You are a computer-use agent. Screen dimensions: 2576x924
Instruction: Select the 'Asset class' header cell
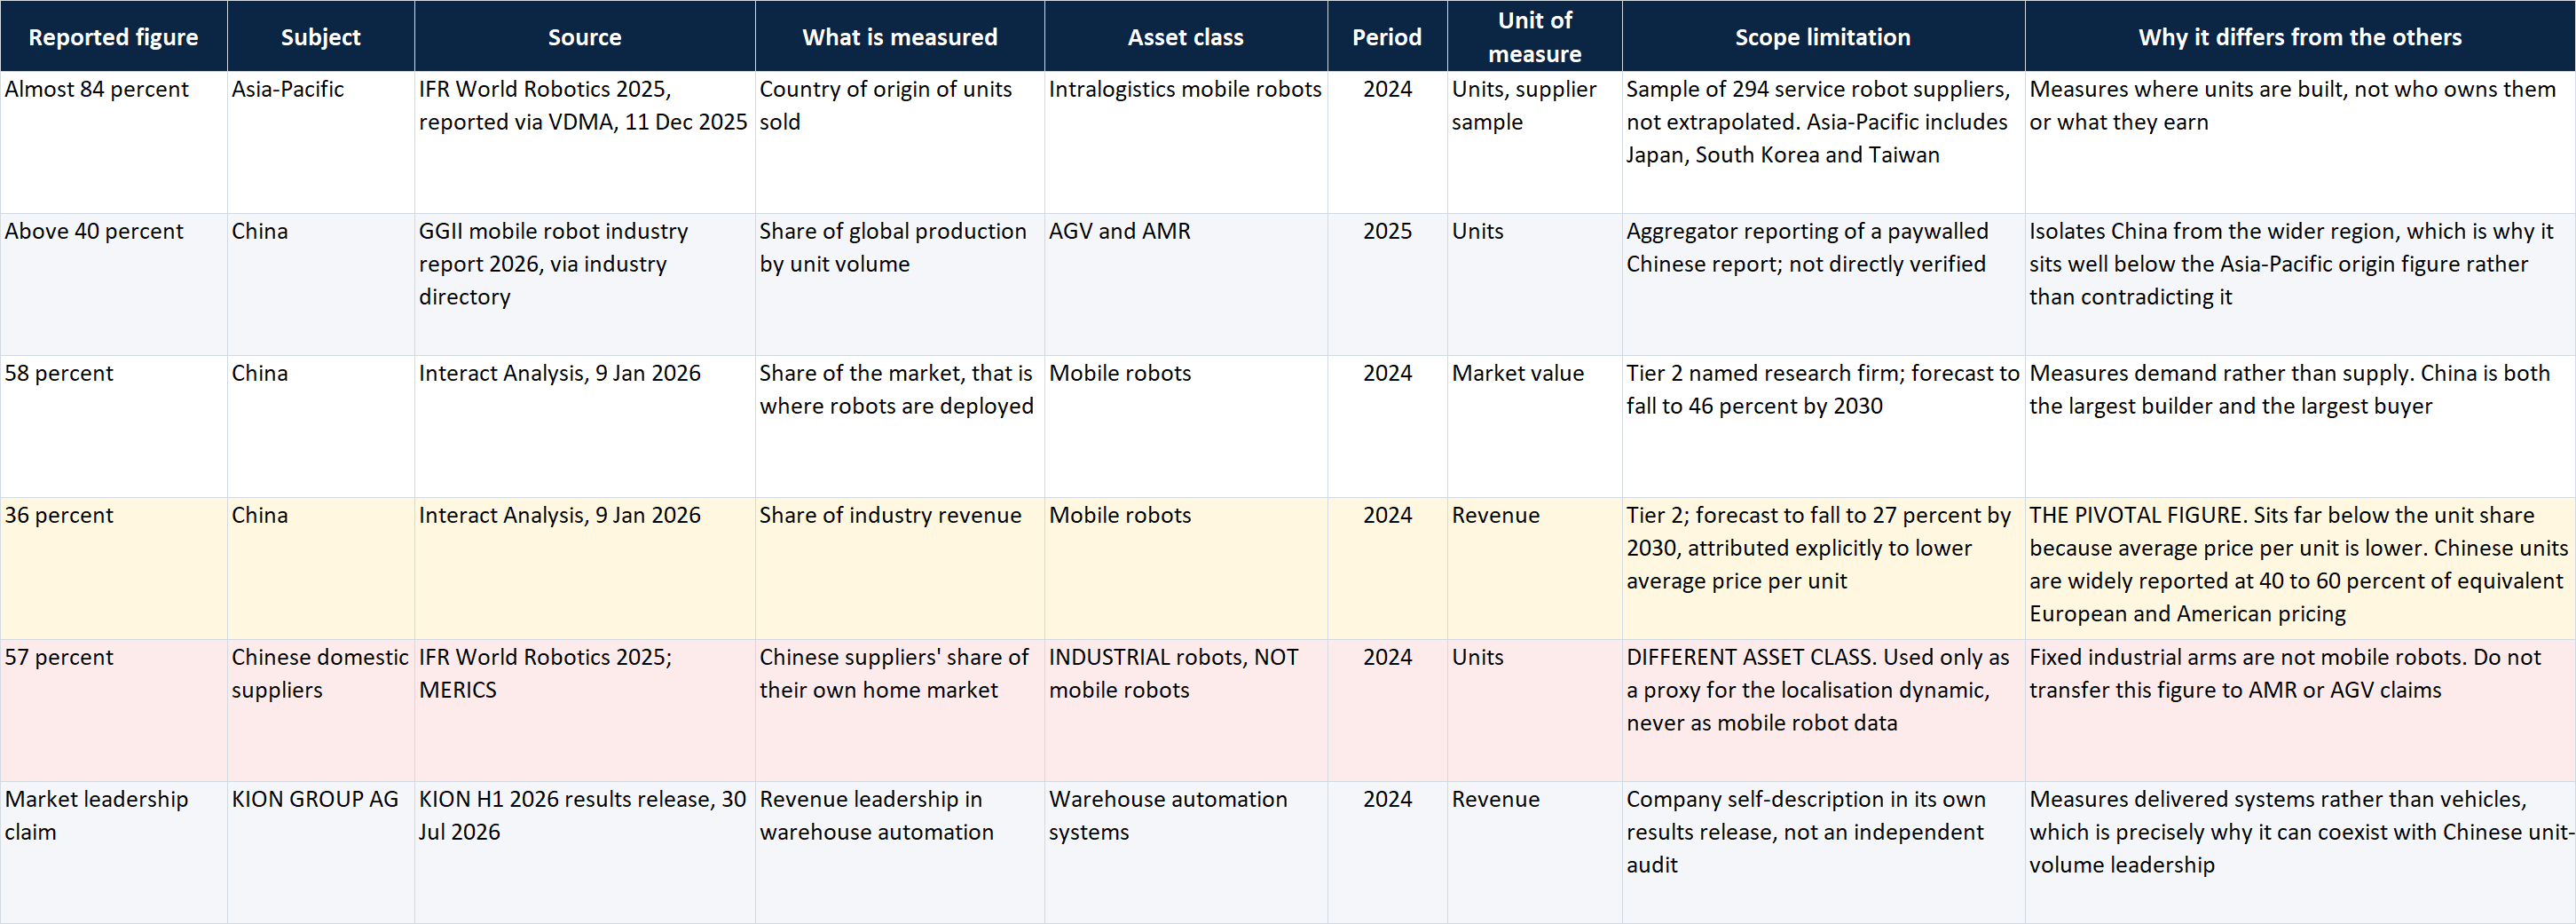click(1186, 36)
